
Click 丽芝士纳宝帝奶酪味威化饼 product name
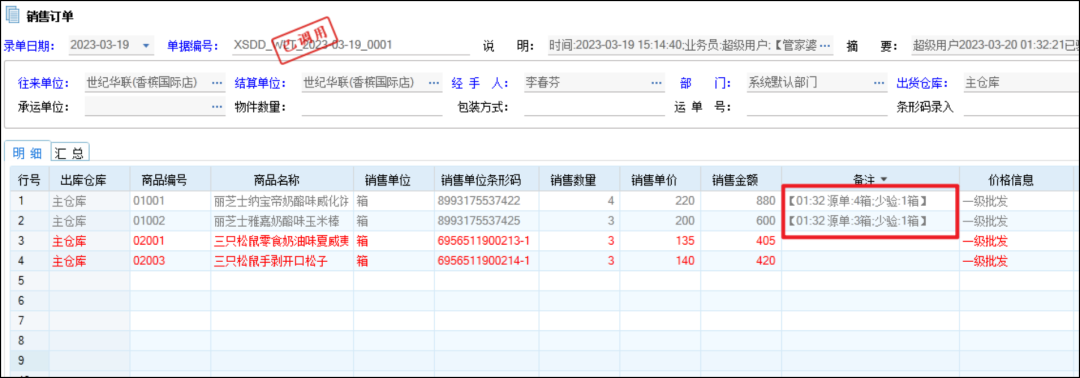[x=282, y=202]
